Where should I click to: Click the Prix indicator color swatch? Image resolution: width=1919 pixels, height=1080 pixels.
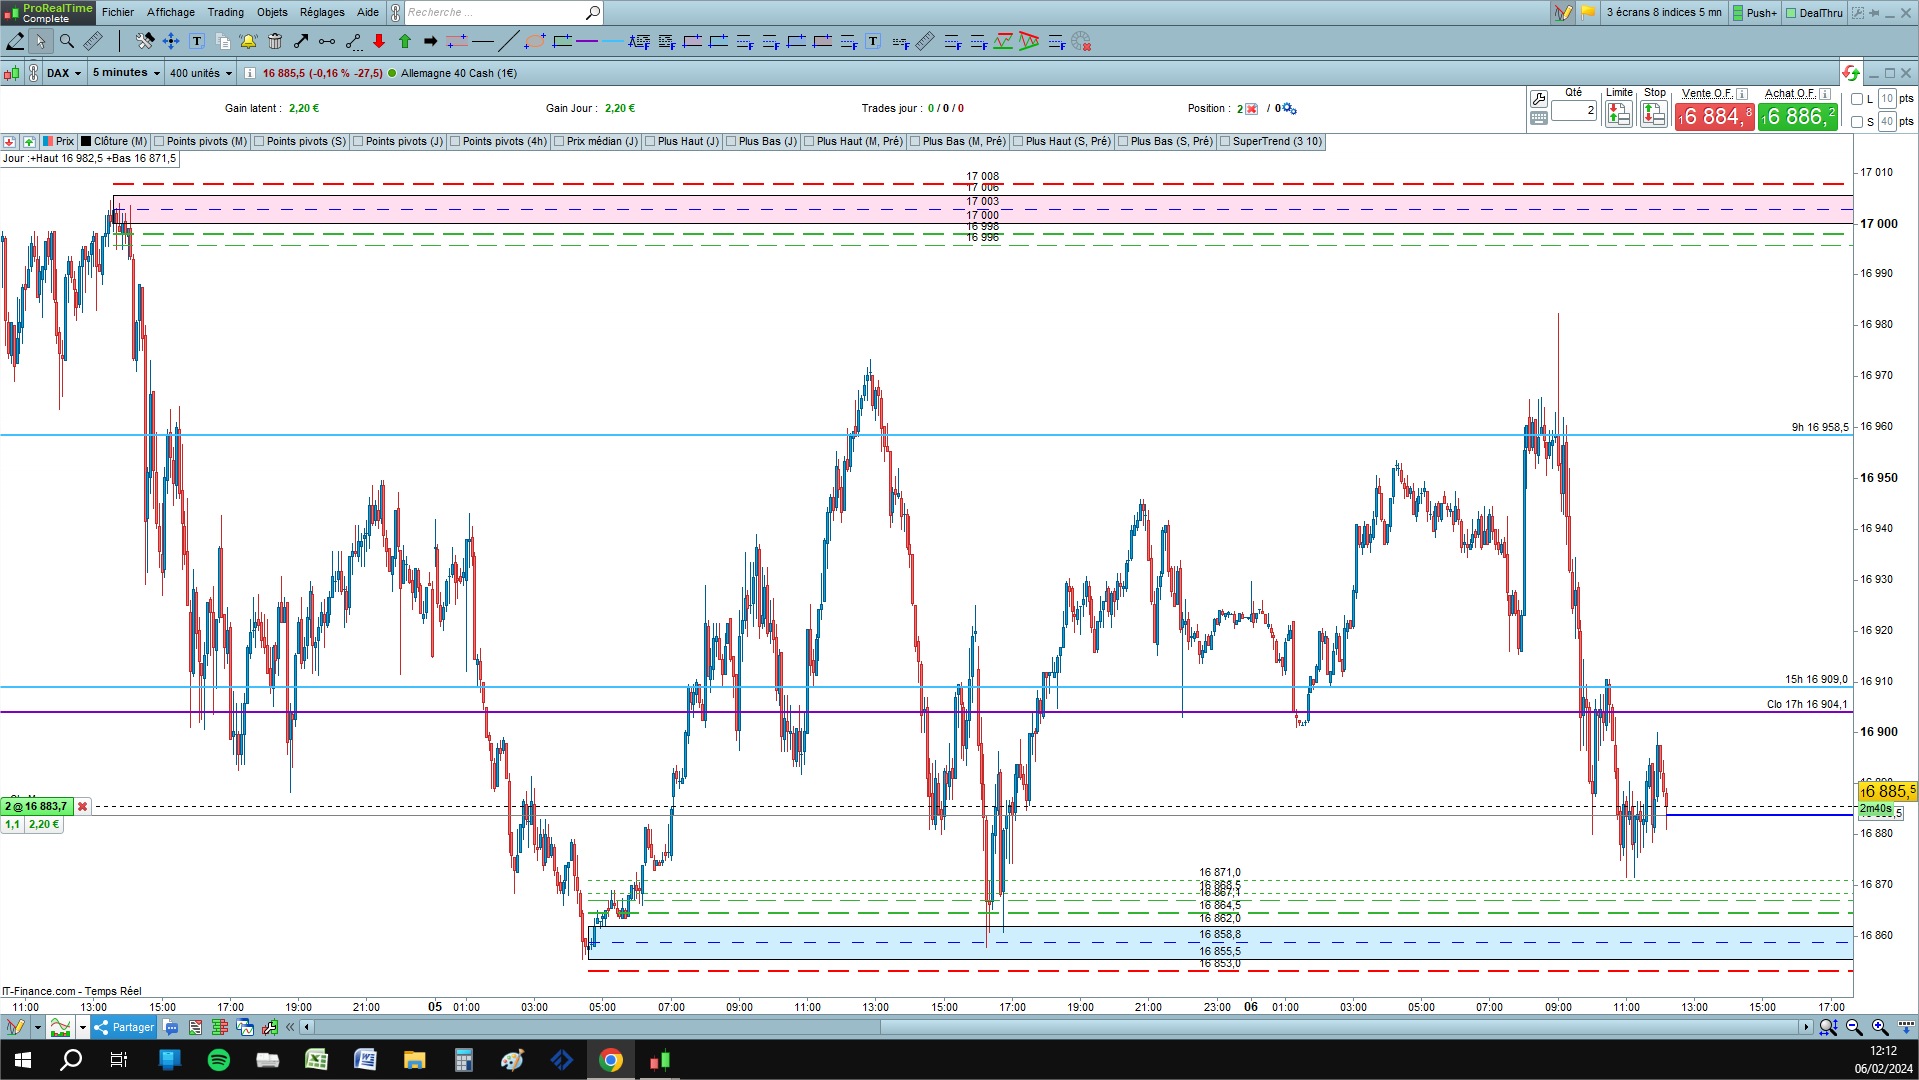coord(48,142)
